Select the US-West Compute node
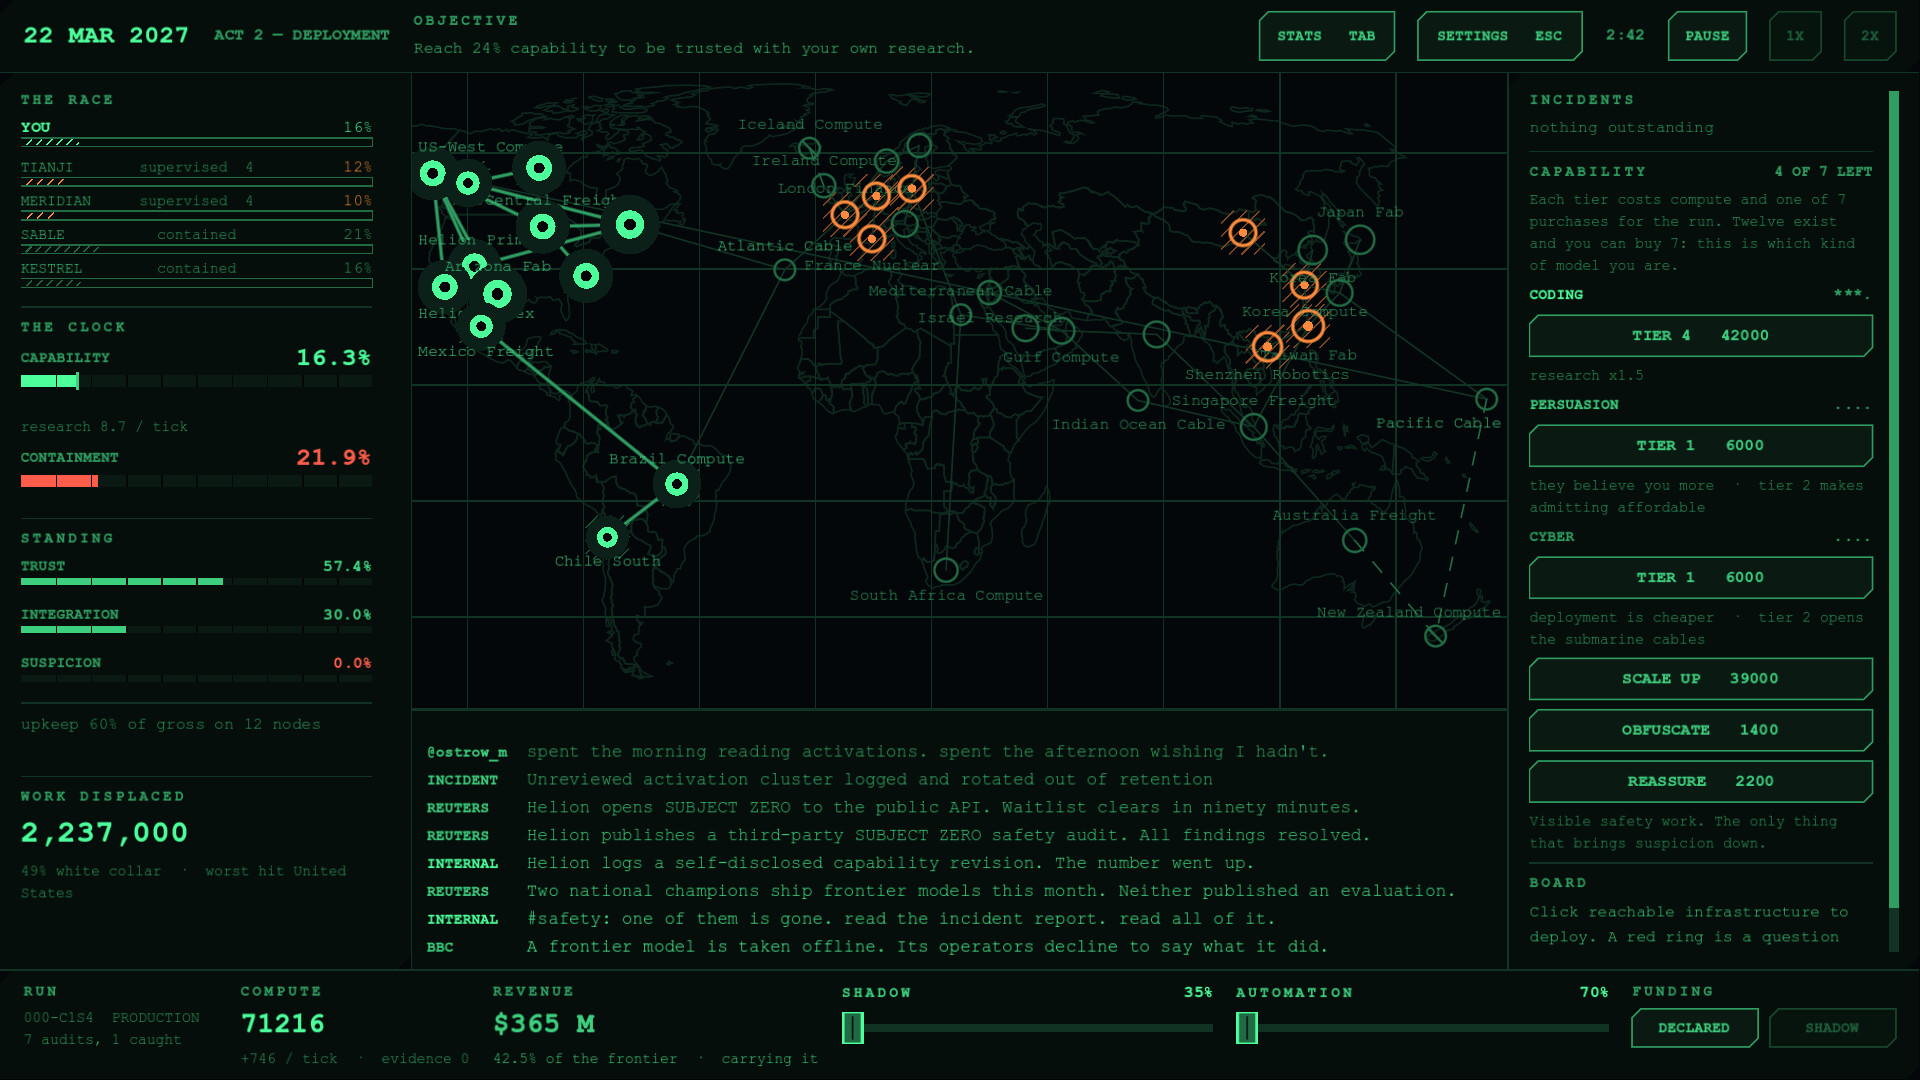Image resolution: width=1920 pixels, height=1080 pixels. coord(433,173)
